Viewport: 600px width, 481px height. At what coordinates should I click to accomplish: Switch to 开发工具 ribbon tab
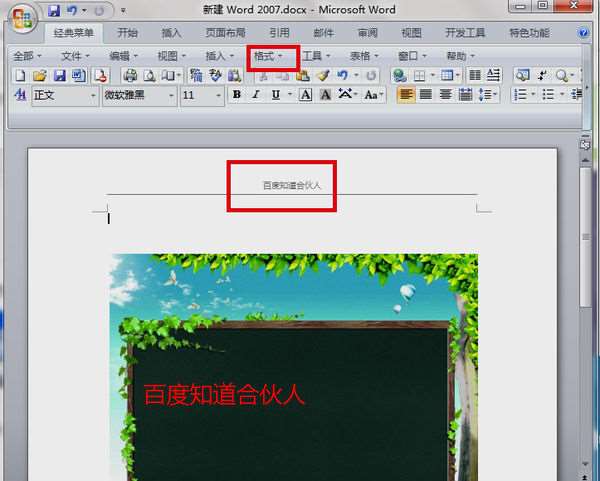click(x=465, y=33)
